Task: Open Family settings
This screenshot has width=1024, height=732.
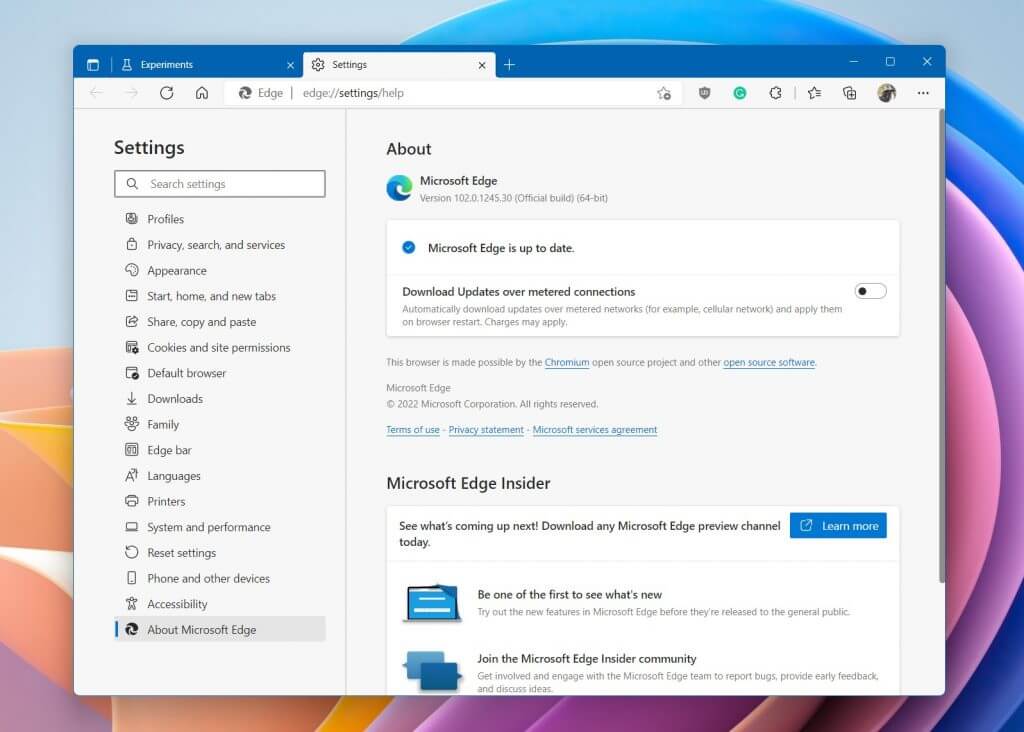Action: [x=219, y=424]
